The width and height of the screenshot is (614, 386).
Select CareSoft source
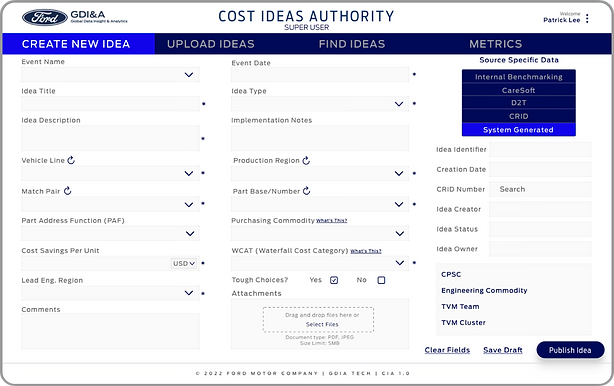point(519,90)
